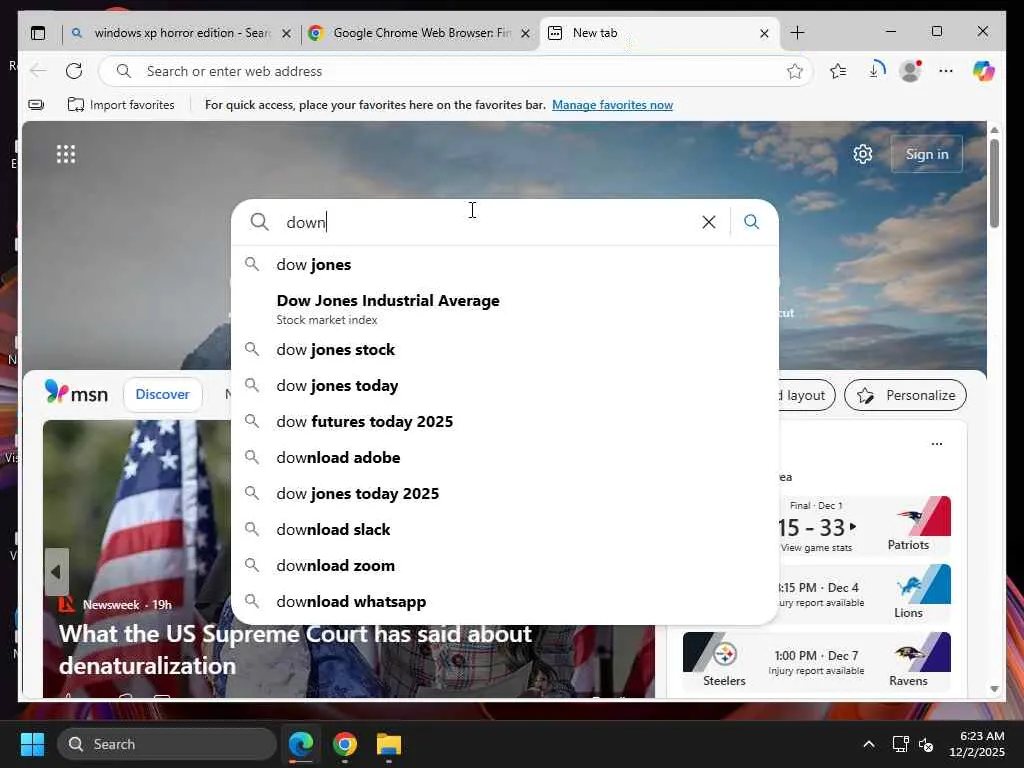Select Dow Jones Industrial Average suggestion

coord(505,309)
